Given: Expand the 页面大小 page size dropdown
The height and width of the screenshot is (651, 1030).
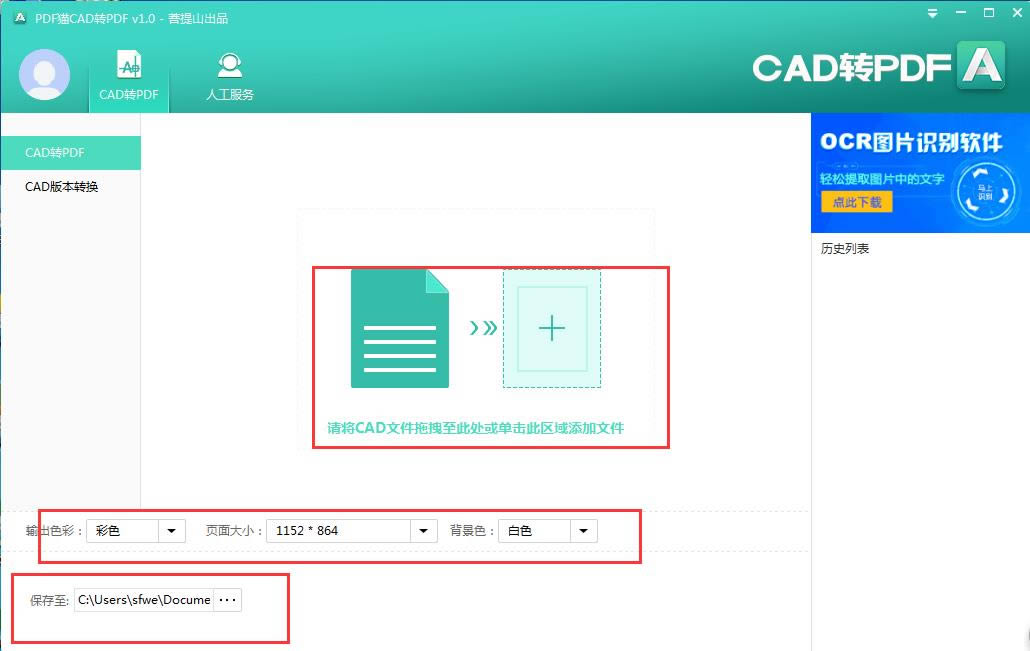Looking at the screenshot, I should 424,531.
